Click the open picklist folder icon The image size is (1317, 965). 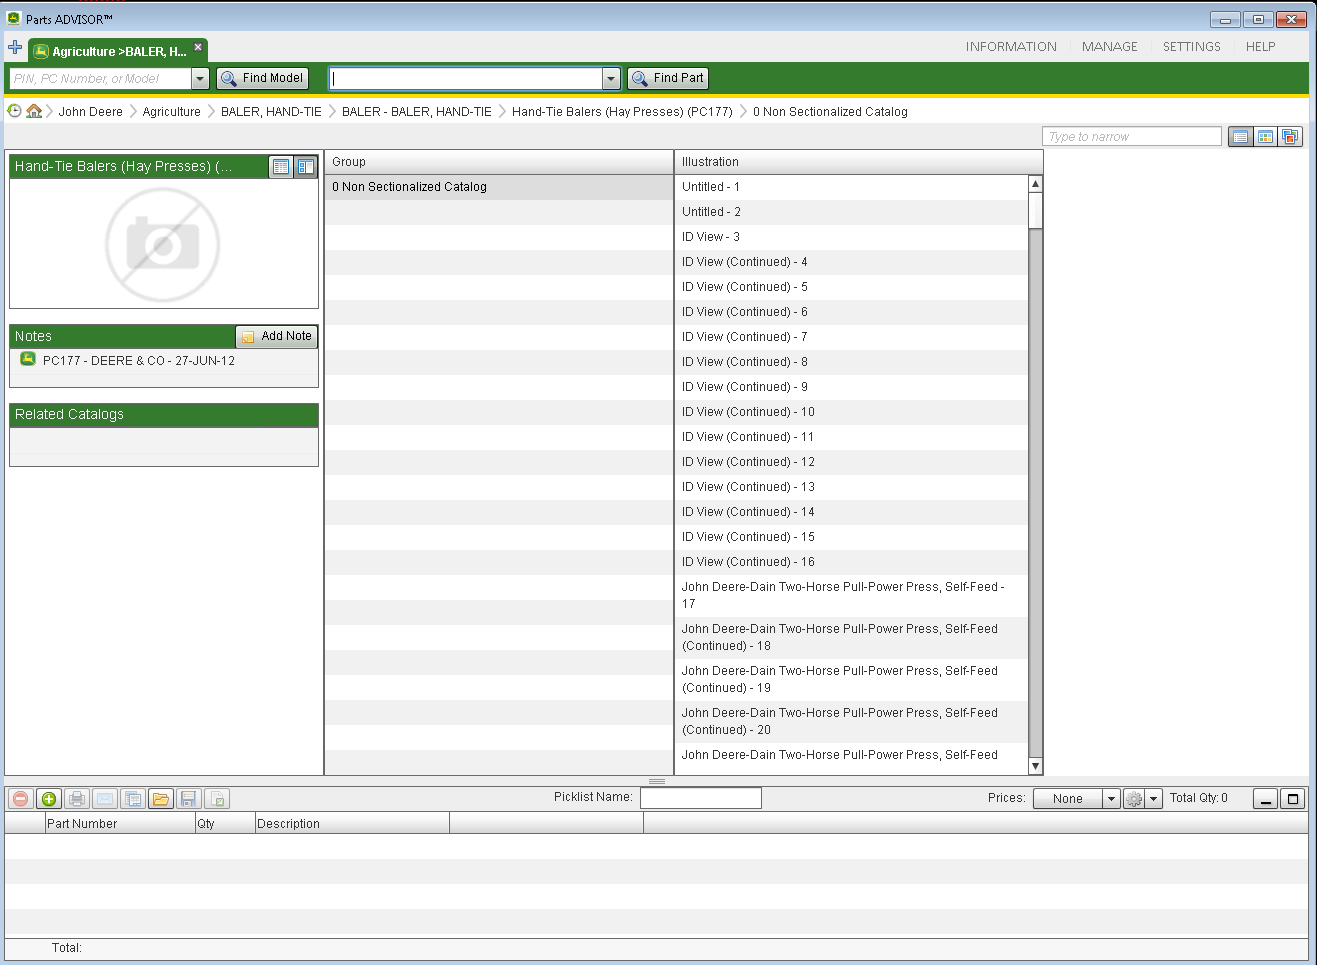point(160,799)
